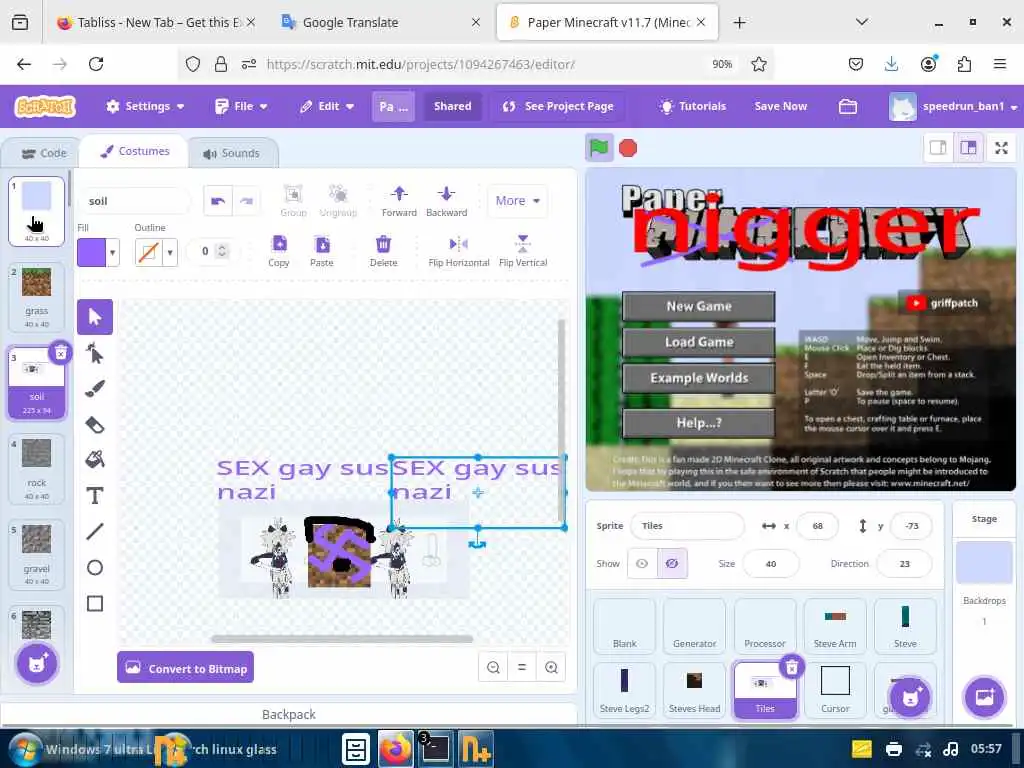Open speedrun_ban1 account menu
This screenshot has width=1024, height=768.
[953, 106]
